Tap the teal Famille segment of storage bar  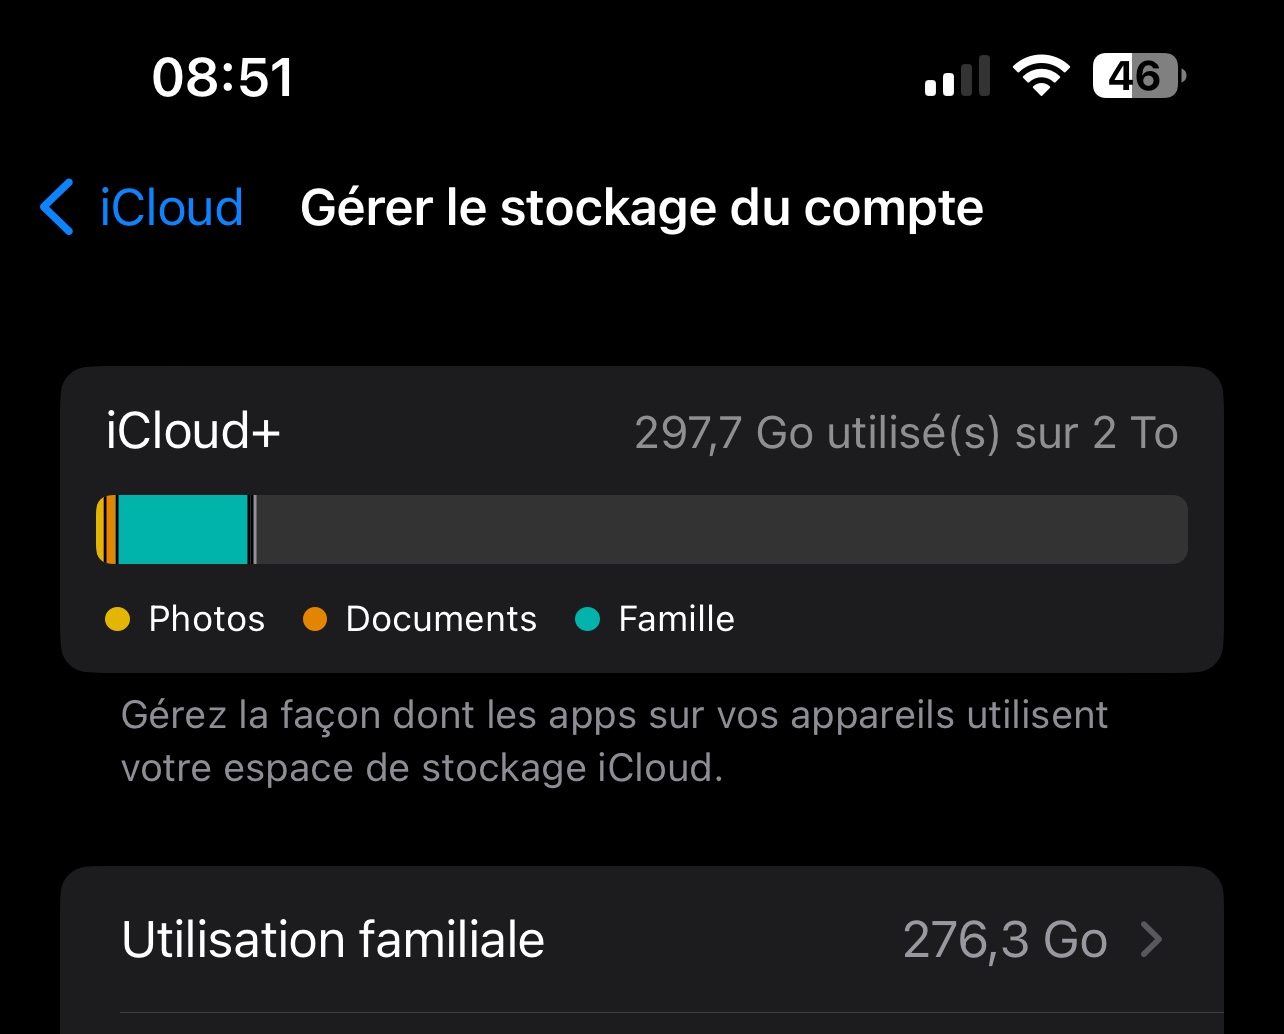182,529
